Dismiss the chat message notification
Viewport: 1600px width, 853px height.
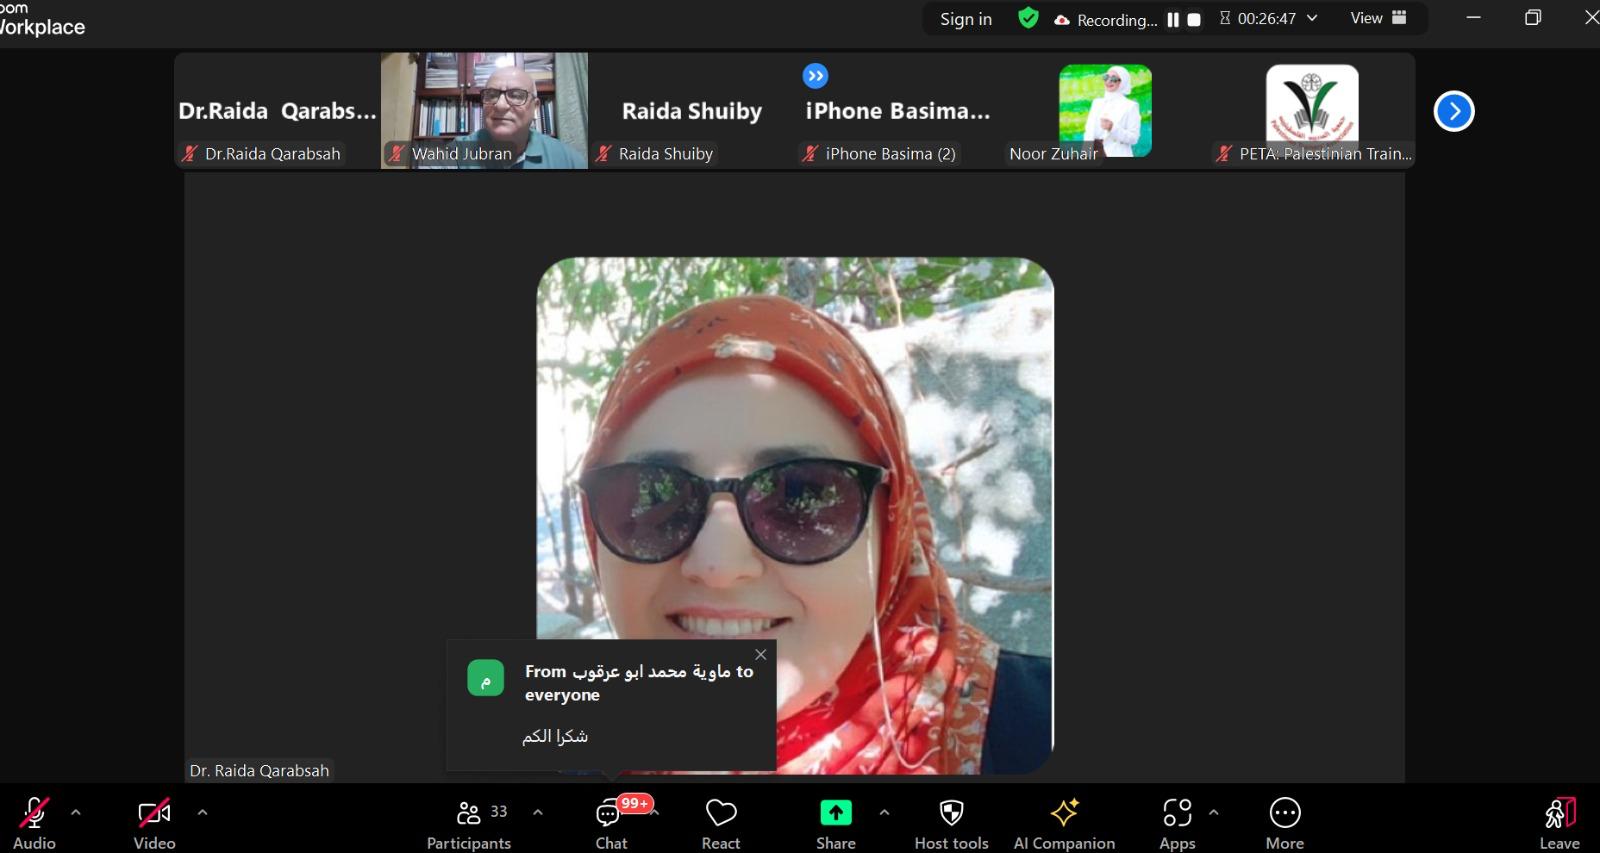761,655
